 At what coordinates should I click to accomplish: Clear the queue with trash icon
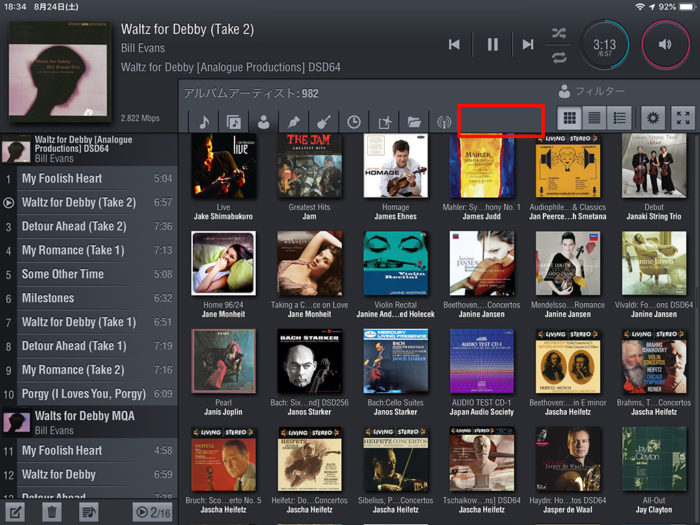[52, 512]
